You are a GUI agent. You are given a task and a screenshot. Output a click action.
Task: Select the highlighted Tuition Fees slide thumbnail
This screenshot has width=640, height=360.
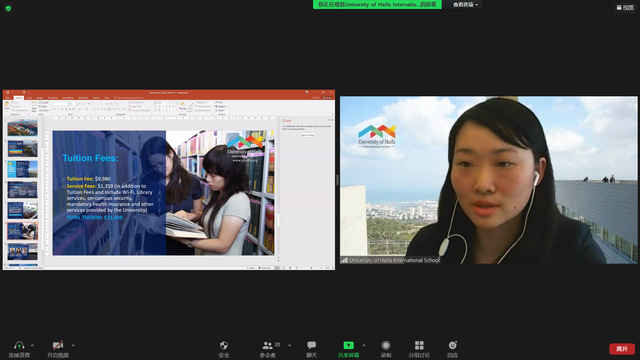pos(22,231)
